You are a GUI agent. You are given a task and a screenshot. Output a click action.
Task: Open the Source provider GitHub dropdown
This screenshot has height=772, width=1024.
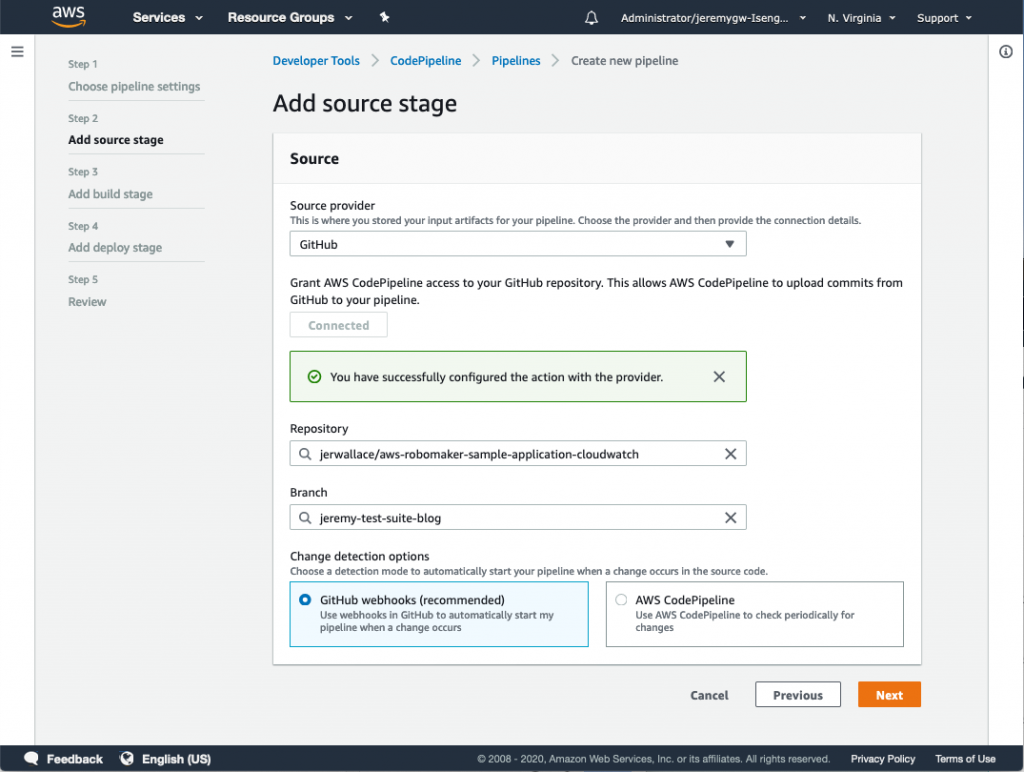pos(518,244)
